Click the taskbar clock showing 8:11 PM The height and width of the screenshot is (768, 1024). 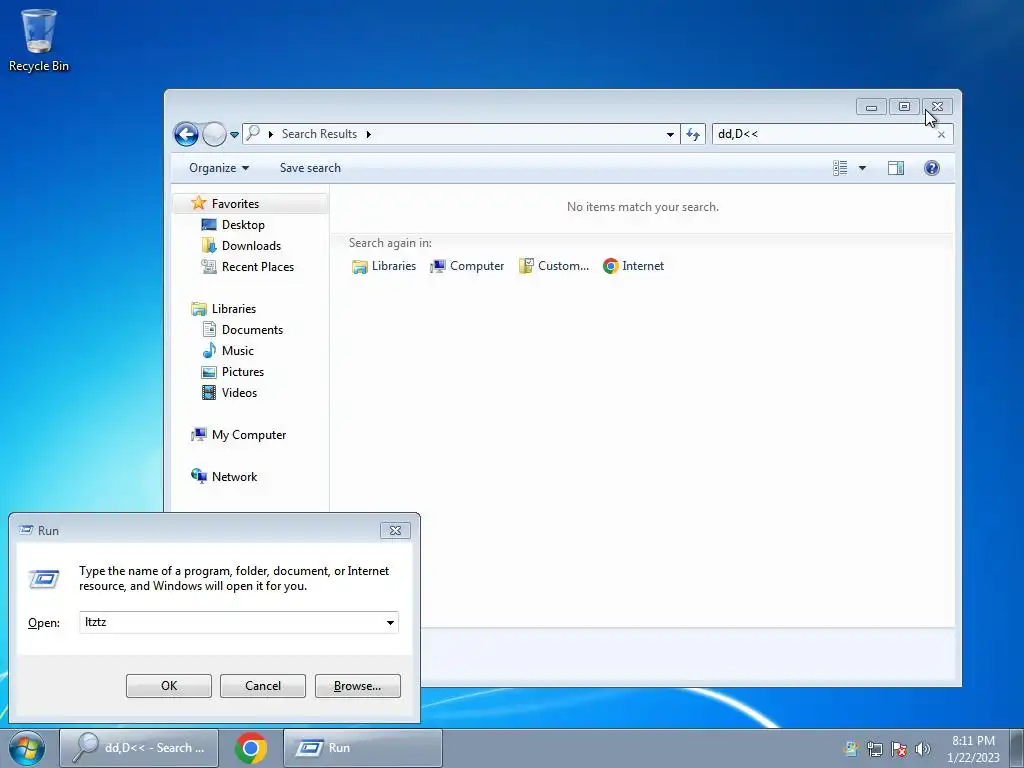point(973,748)
